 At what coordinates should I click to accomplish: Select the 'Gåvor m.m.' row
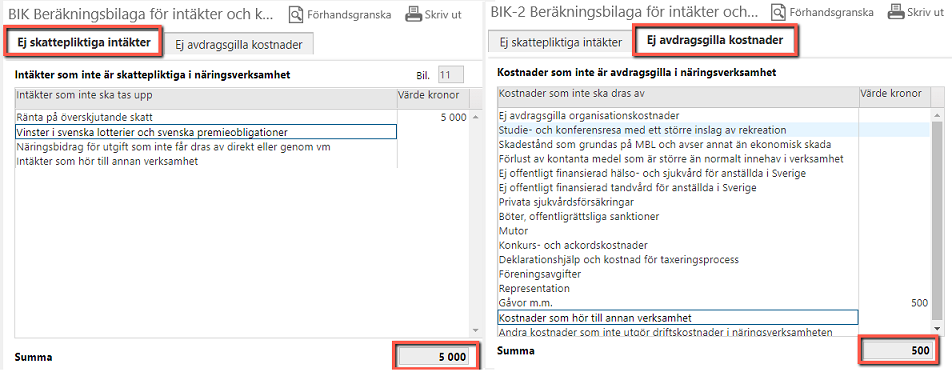coord(678,303)
